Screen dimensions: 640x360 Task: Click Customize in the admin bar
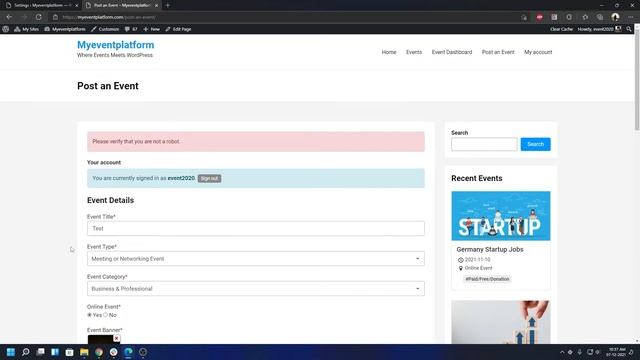(x=105, y=29)
